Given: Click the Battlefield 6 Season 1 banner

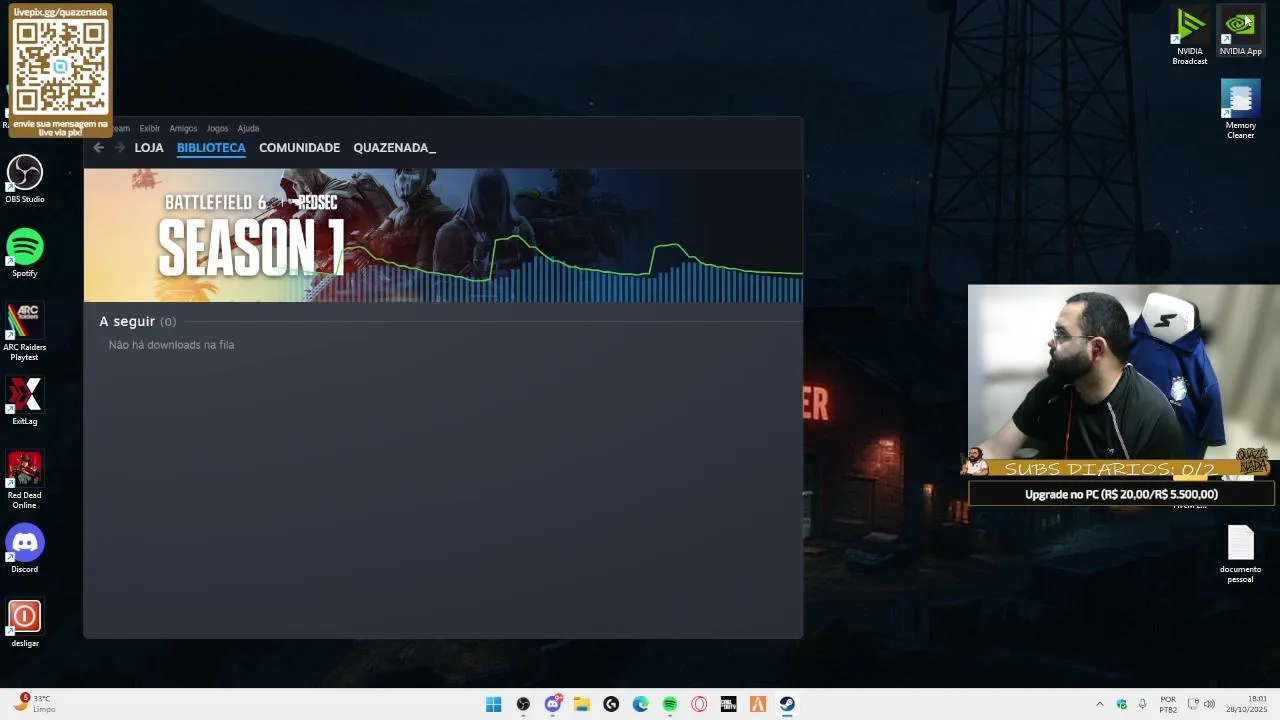Looking at the screenshot, I should pos(443,235).
